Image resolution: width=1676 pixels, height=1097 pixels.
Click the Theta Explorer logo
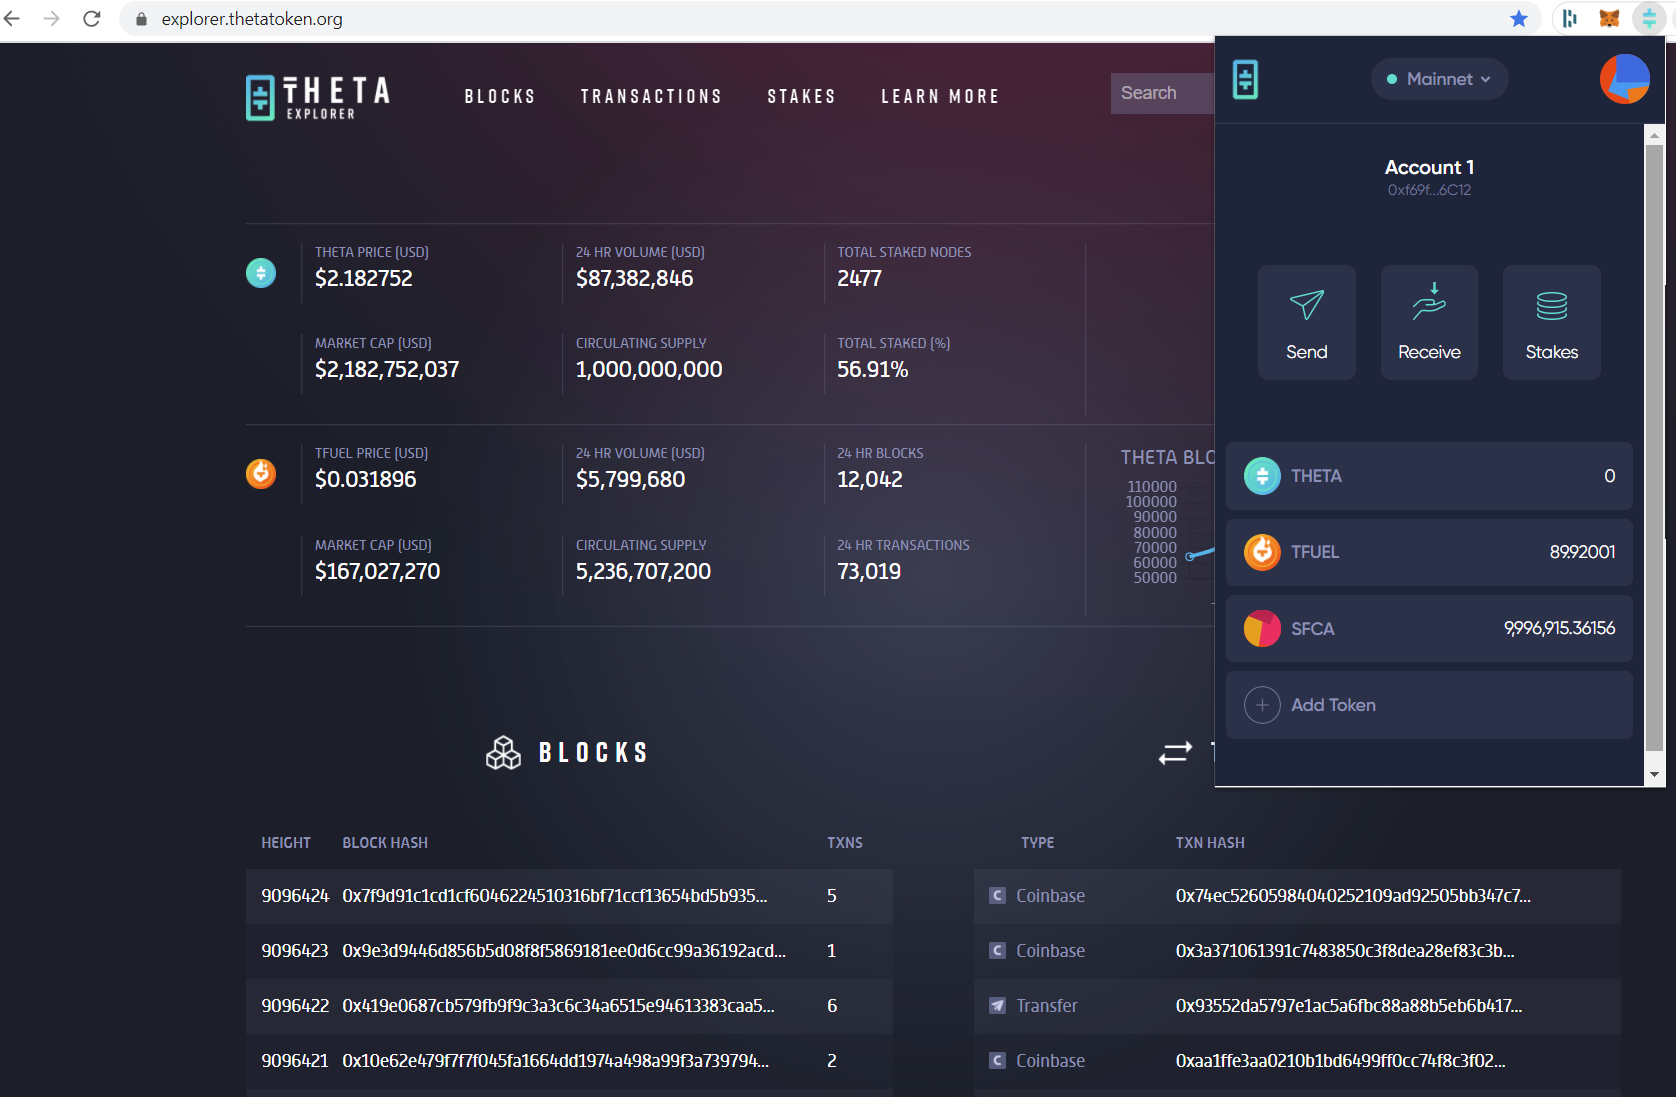click(318, 97)
